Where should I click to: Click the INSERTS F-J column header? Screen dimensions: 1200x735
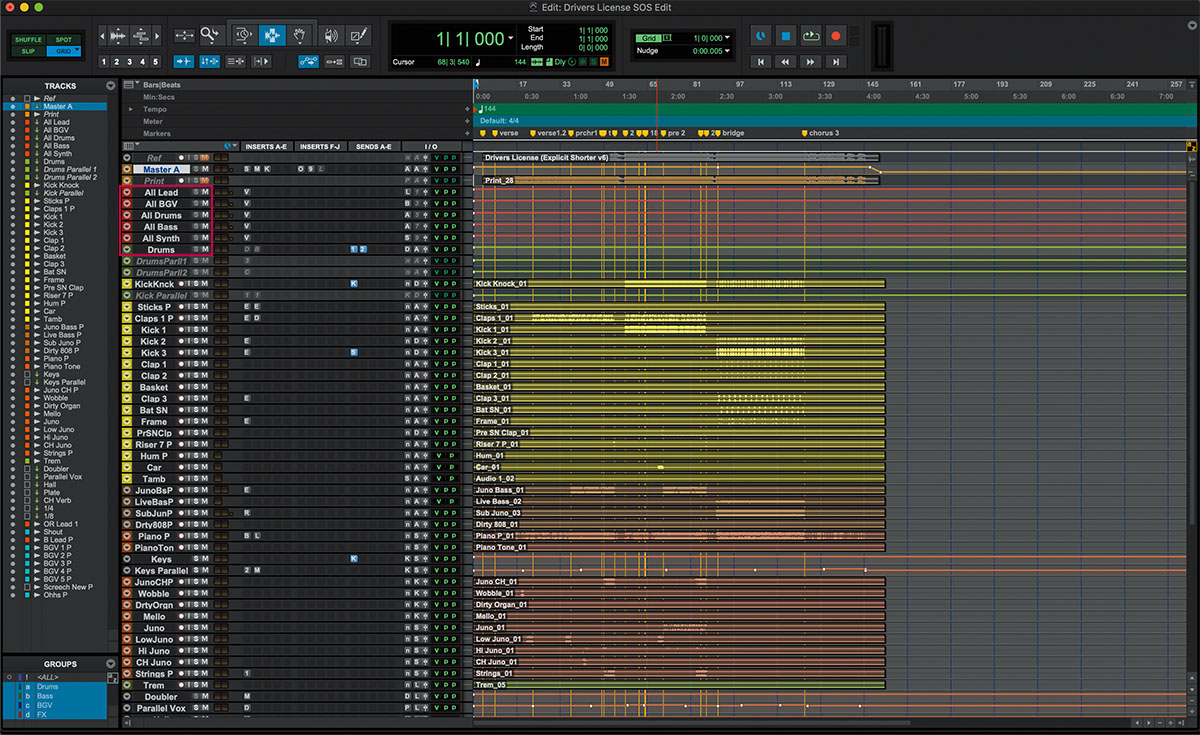point(320,146)
